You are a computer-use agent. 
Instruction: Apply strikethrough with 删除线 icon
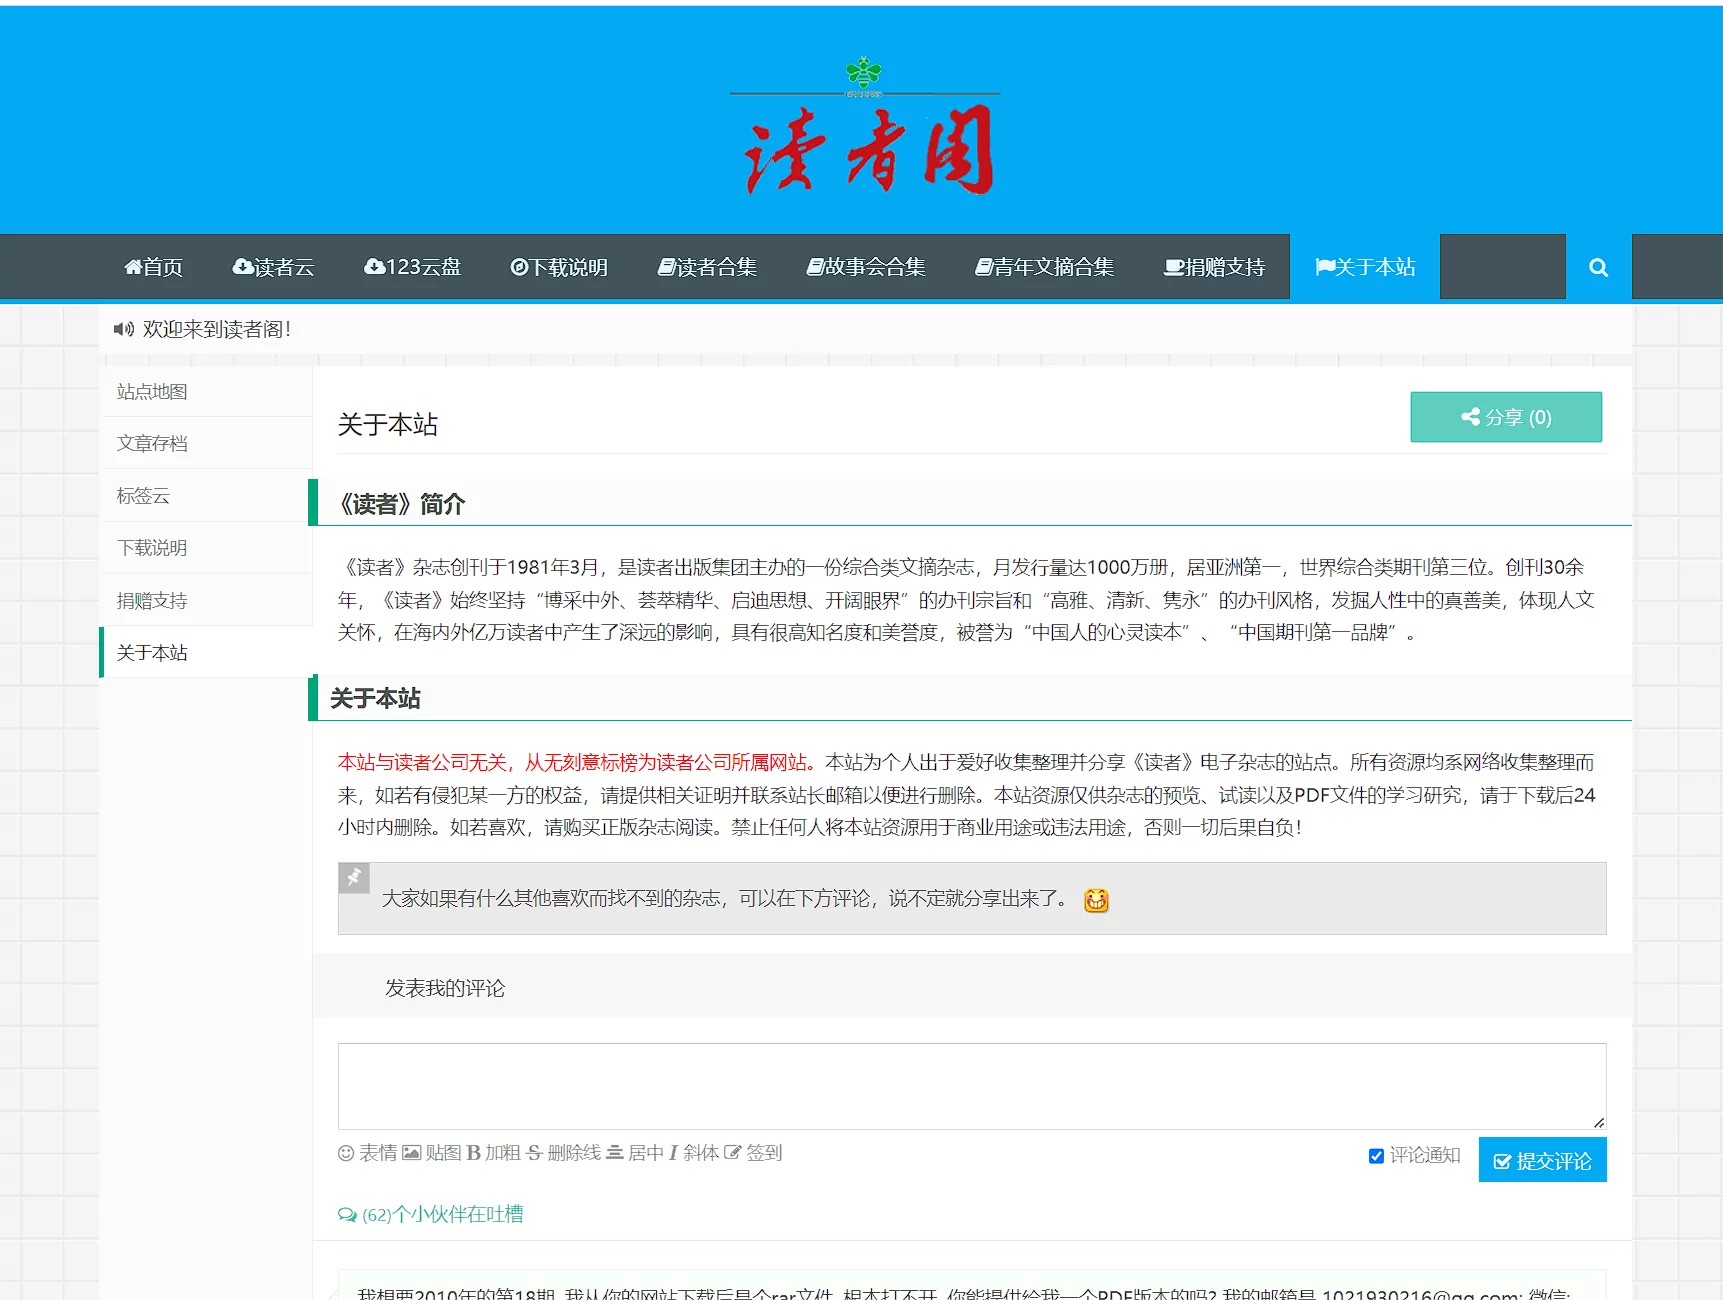[535, 1153]
